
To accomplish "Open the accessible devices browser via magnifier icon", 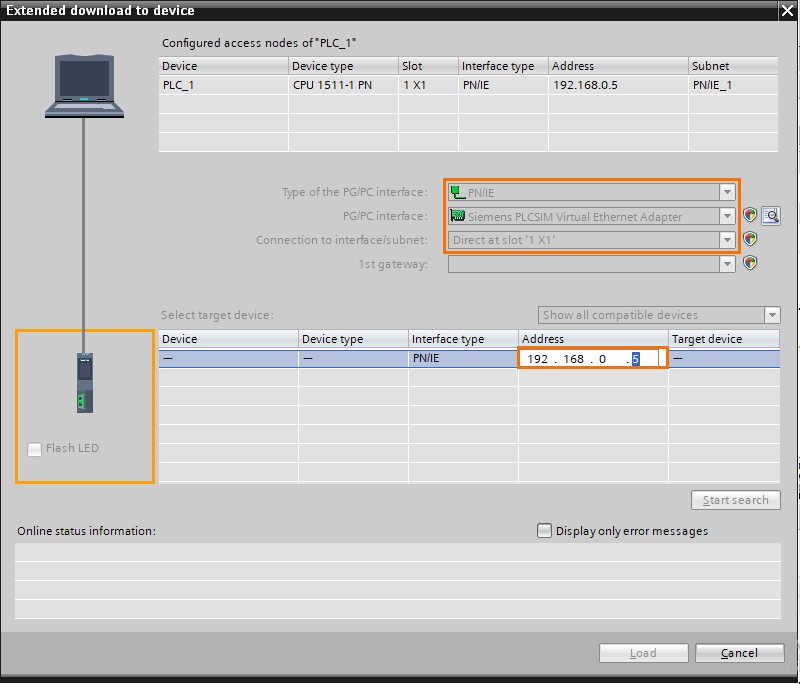I will tap(770, 216).
